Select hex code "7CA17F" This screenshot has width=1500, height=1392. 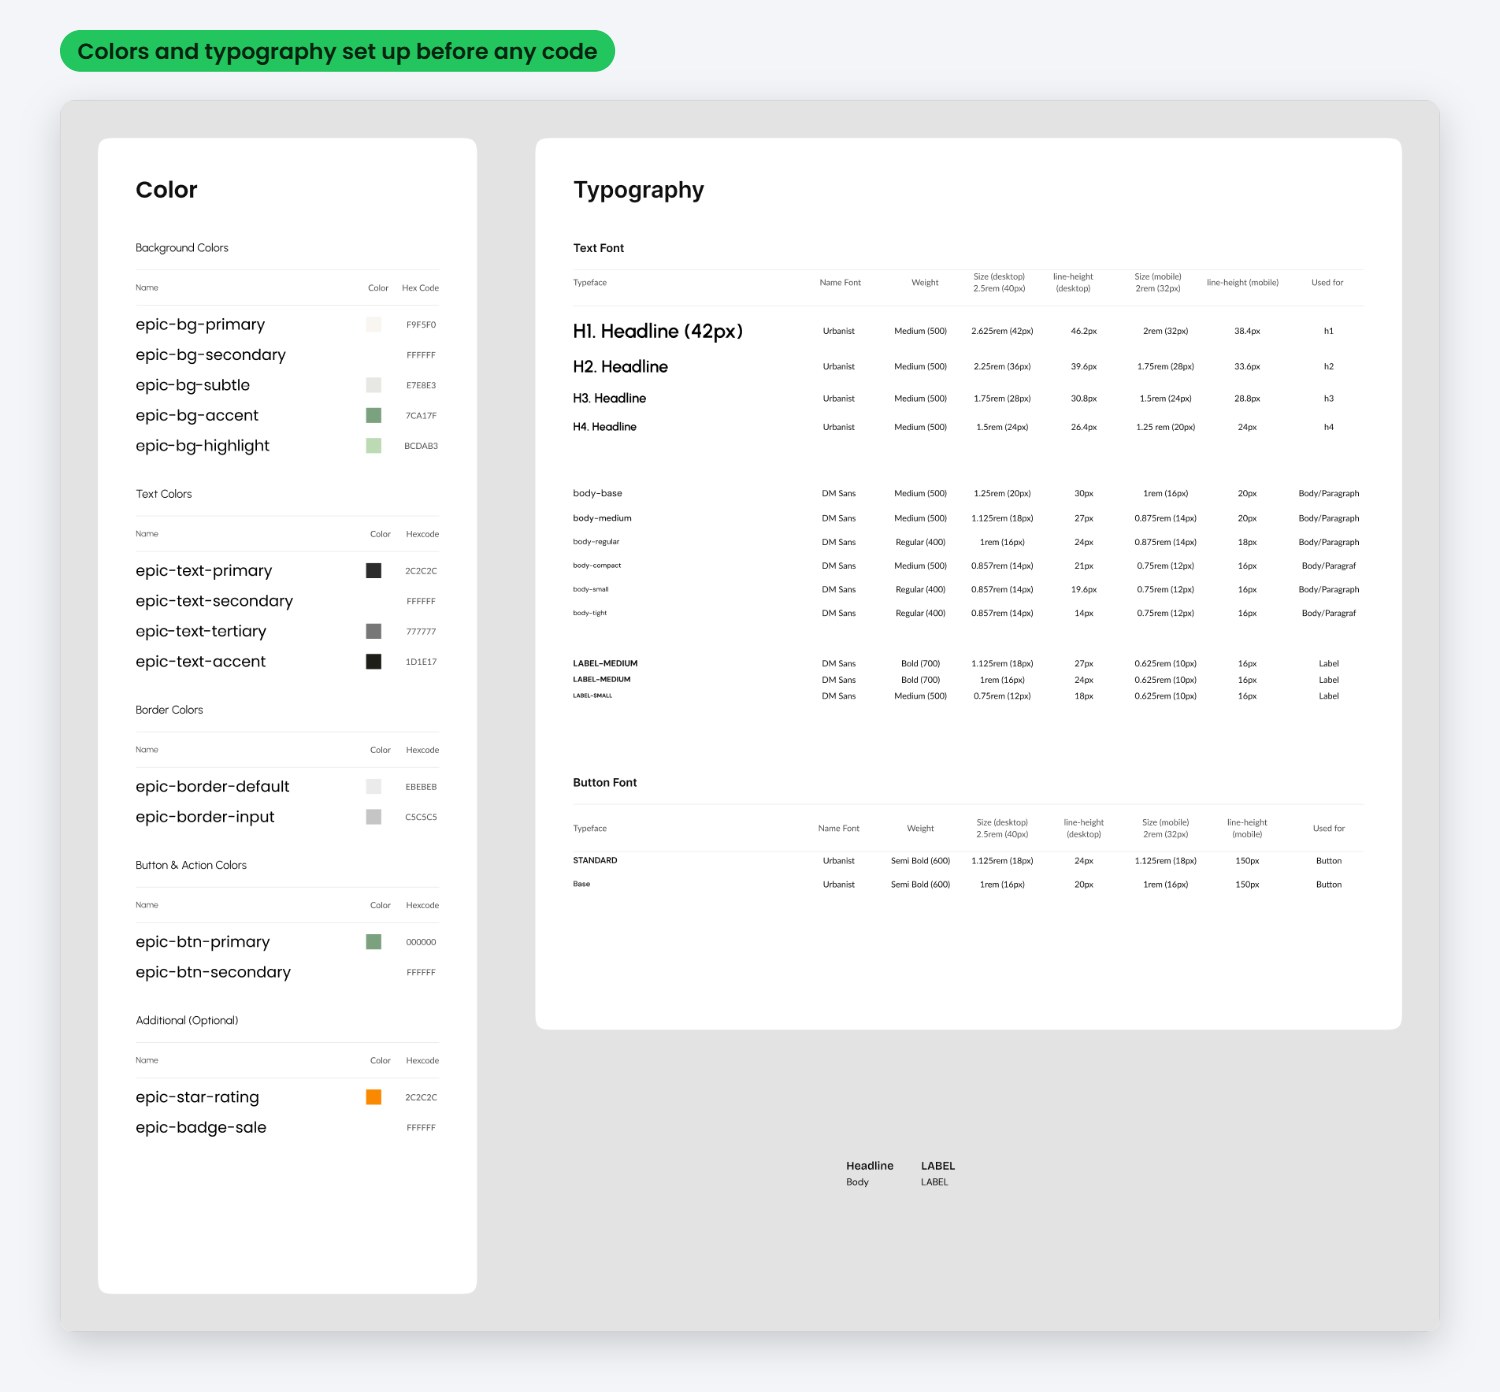(x=421, y=416)
